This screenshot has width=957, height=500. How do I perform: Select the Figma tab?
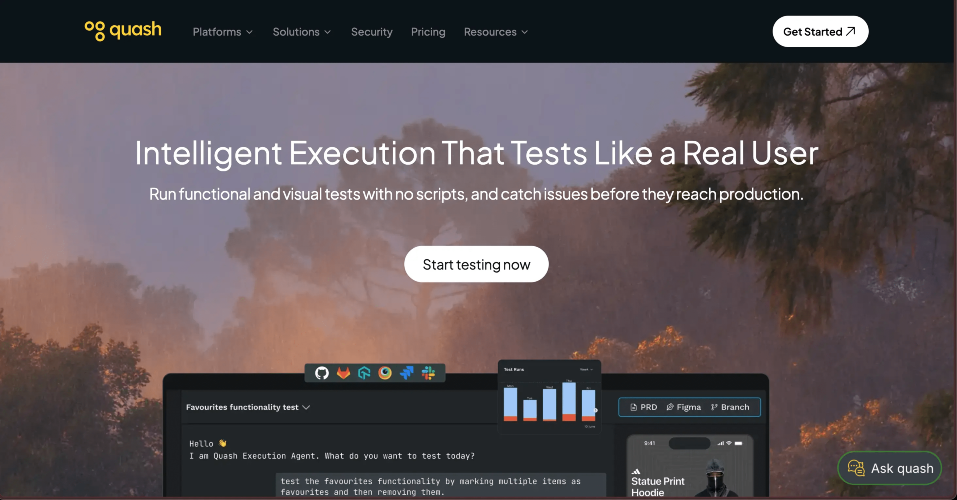click(684, 407)
